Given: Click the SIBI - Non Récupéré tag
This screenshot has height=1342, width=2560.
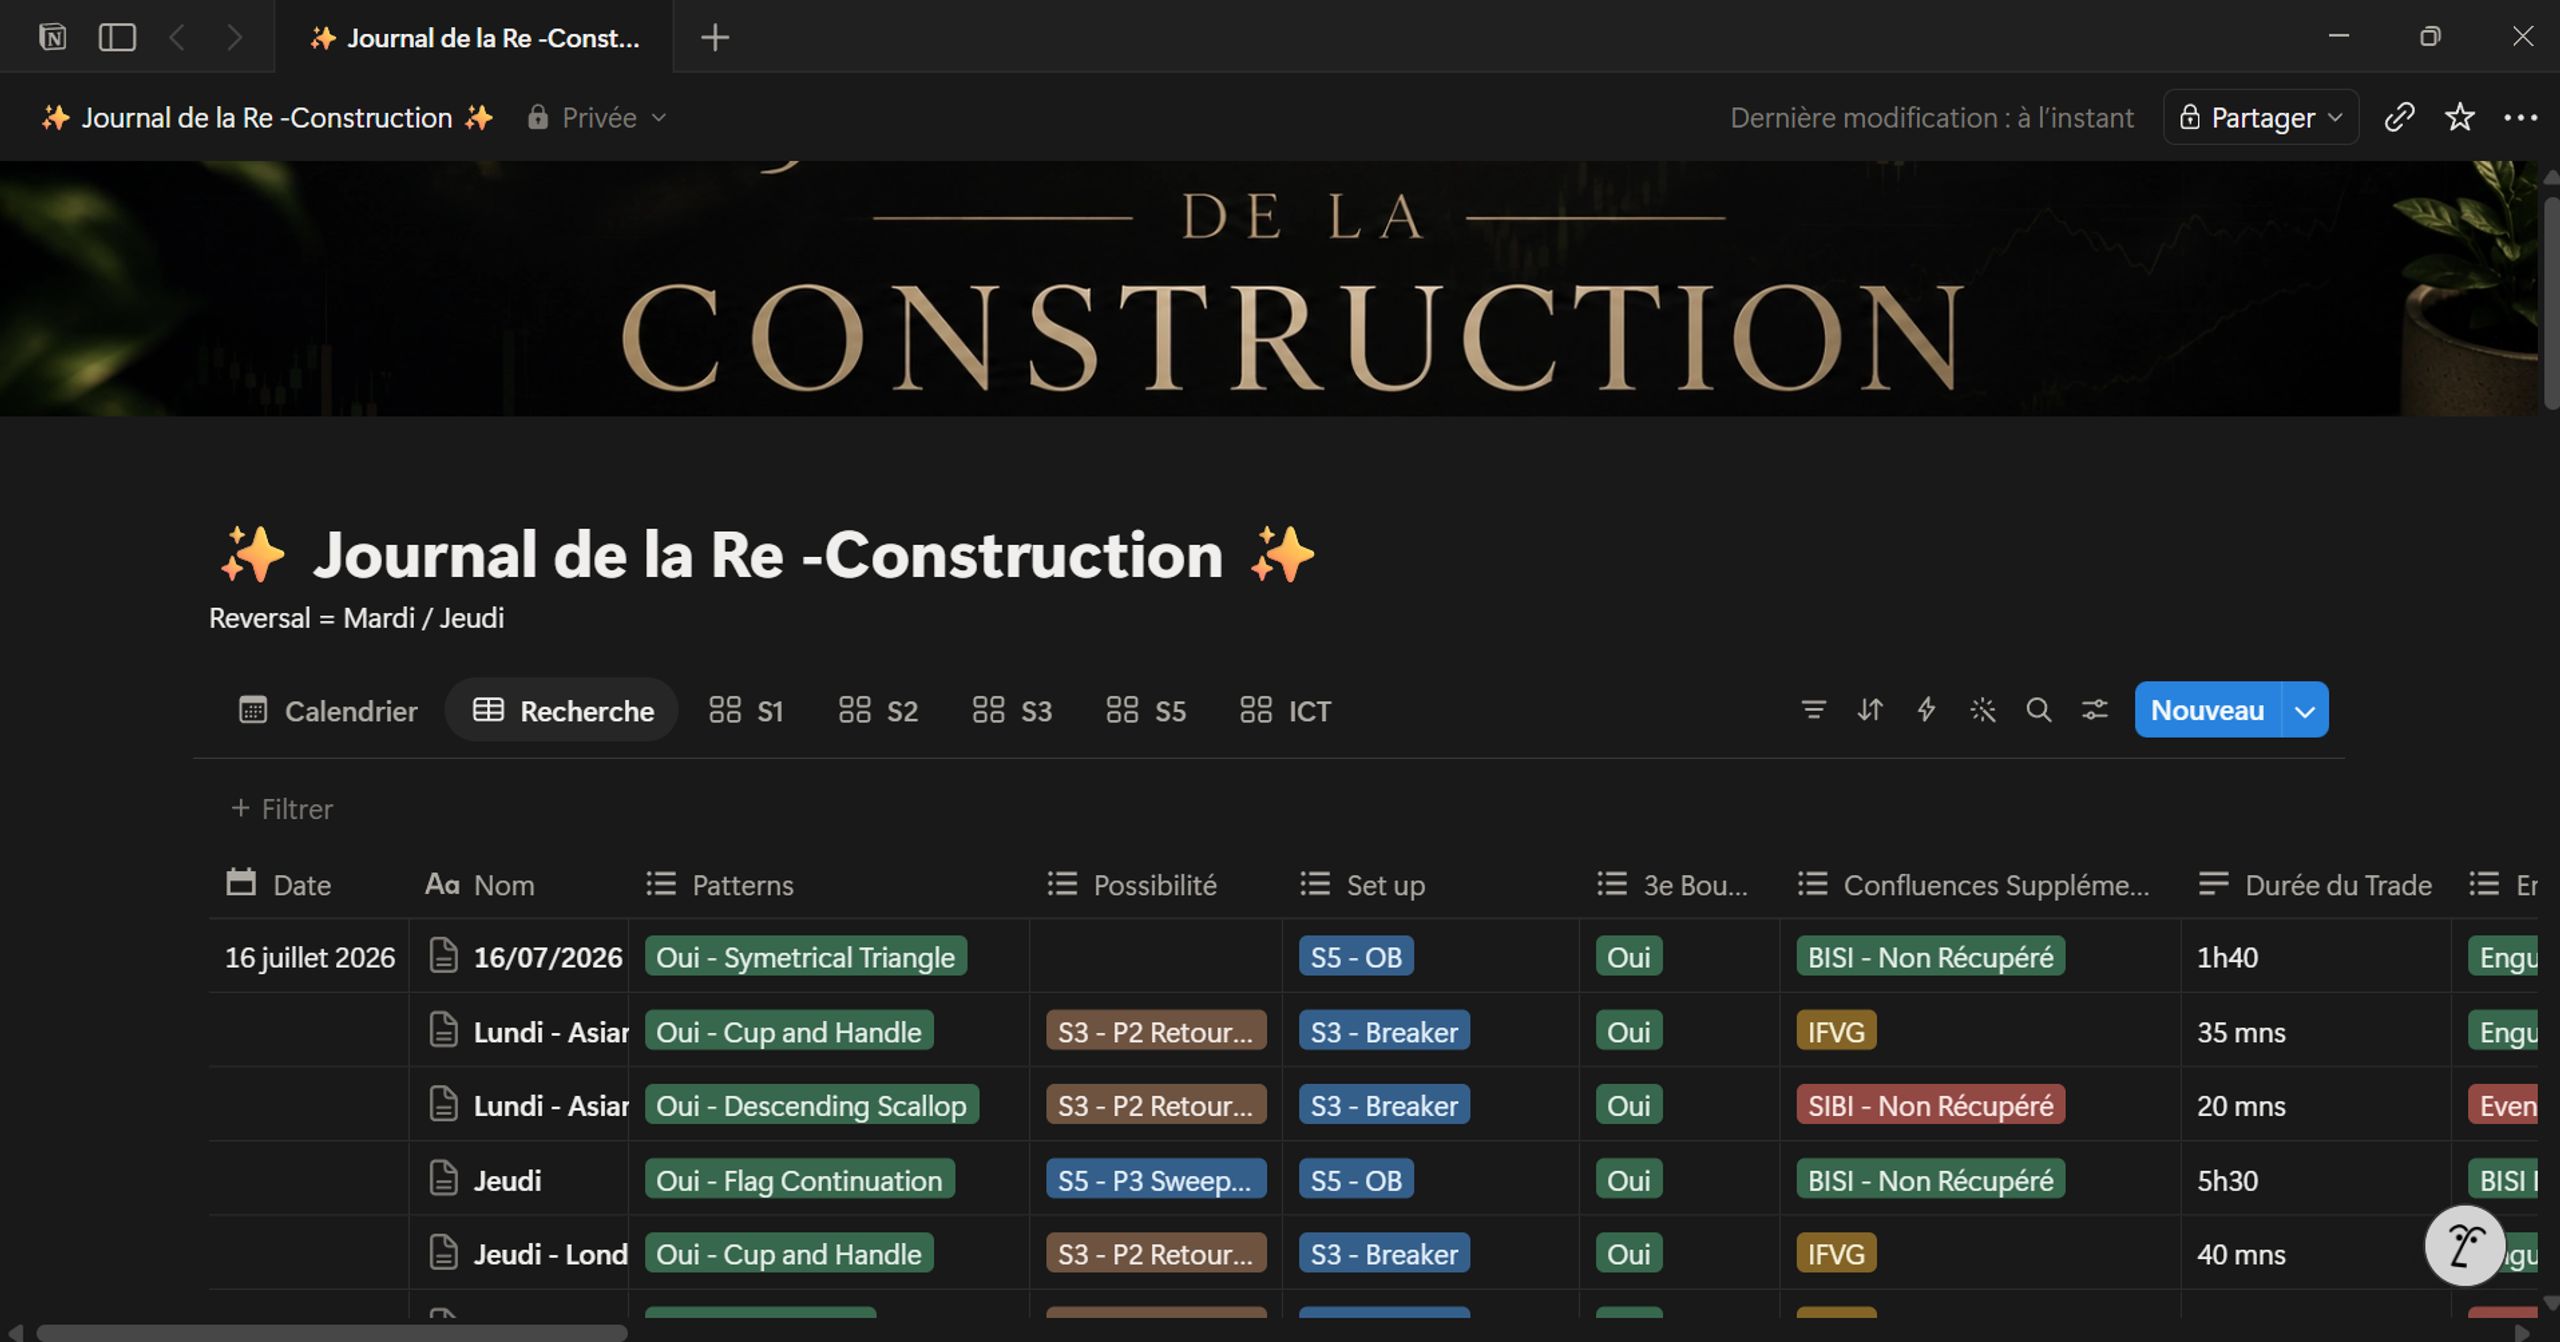Looking at the screenshot, I should point(1930,1106).
